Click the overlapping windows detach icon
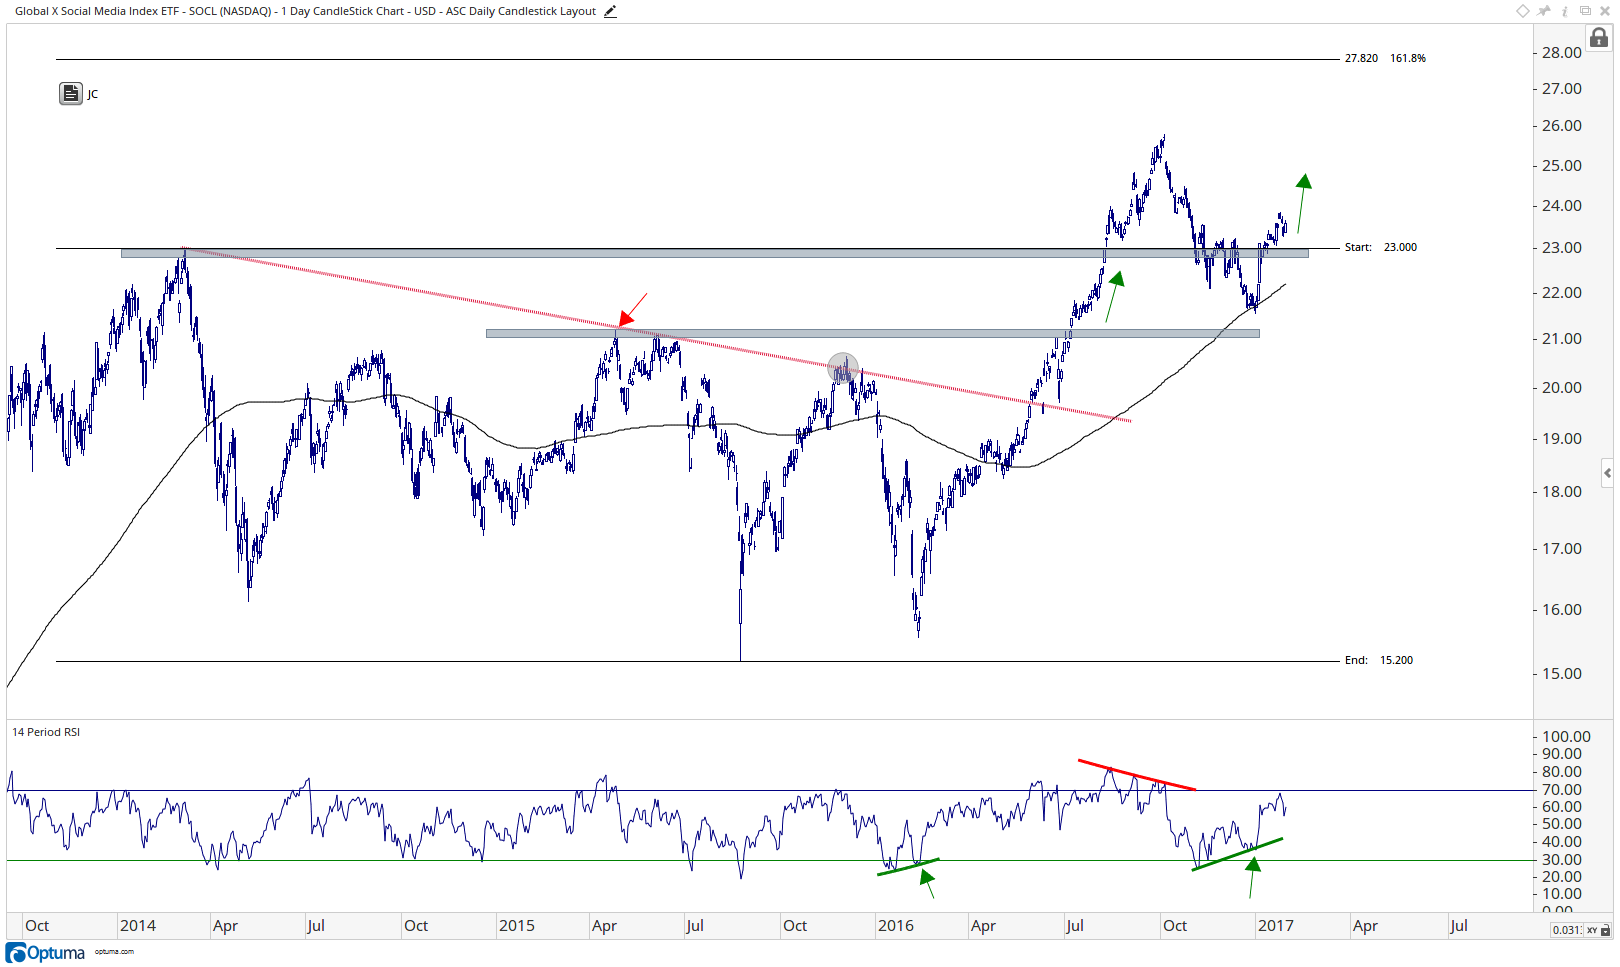This screenshot has height=967, width=1620. point(1585,11)
